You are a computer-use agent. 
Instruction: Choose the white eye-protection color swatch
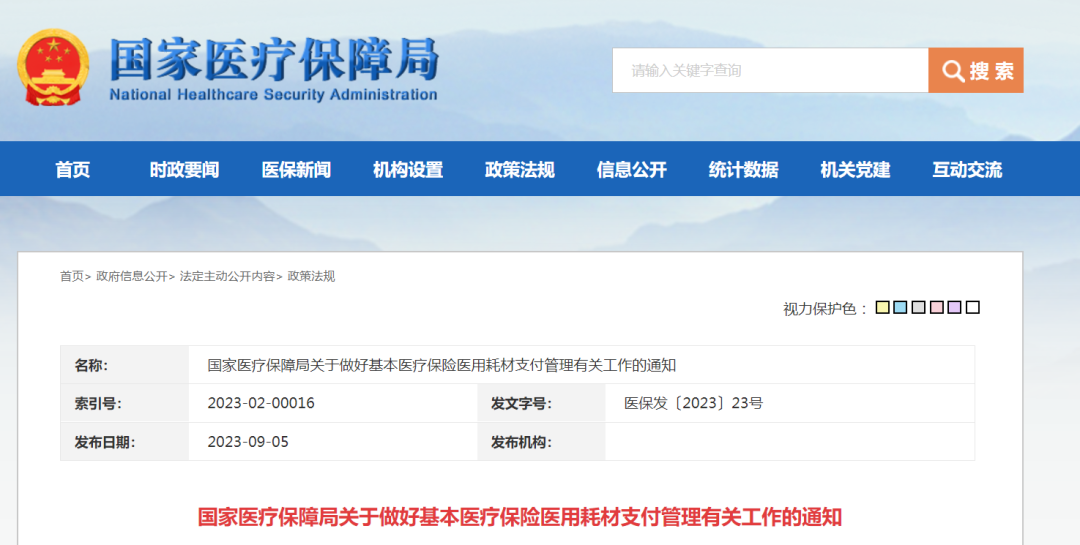pos(973,307)
